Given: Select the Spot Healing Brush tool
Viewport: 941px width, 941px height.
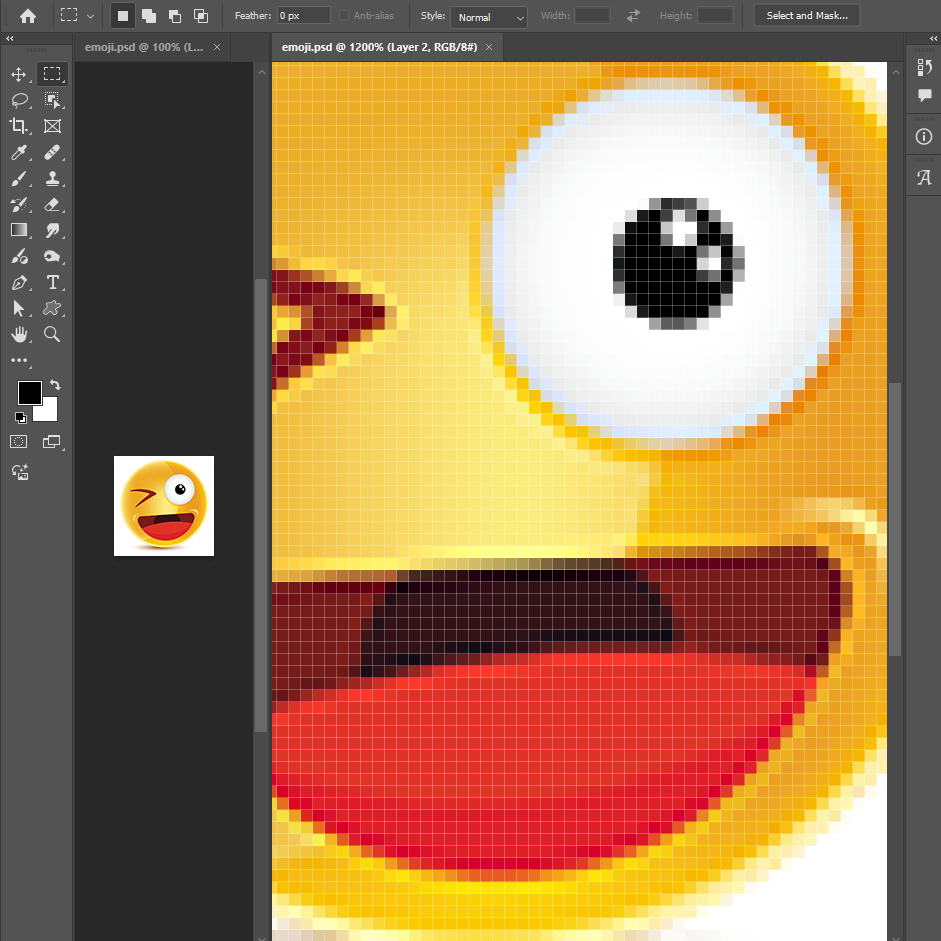Looking at the screenshot, I should coord(52,152).
